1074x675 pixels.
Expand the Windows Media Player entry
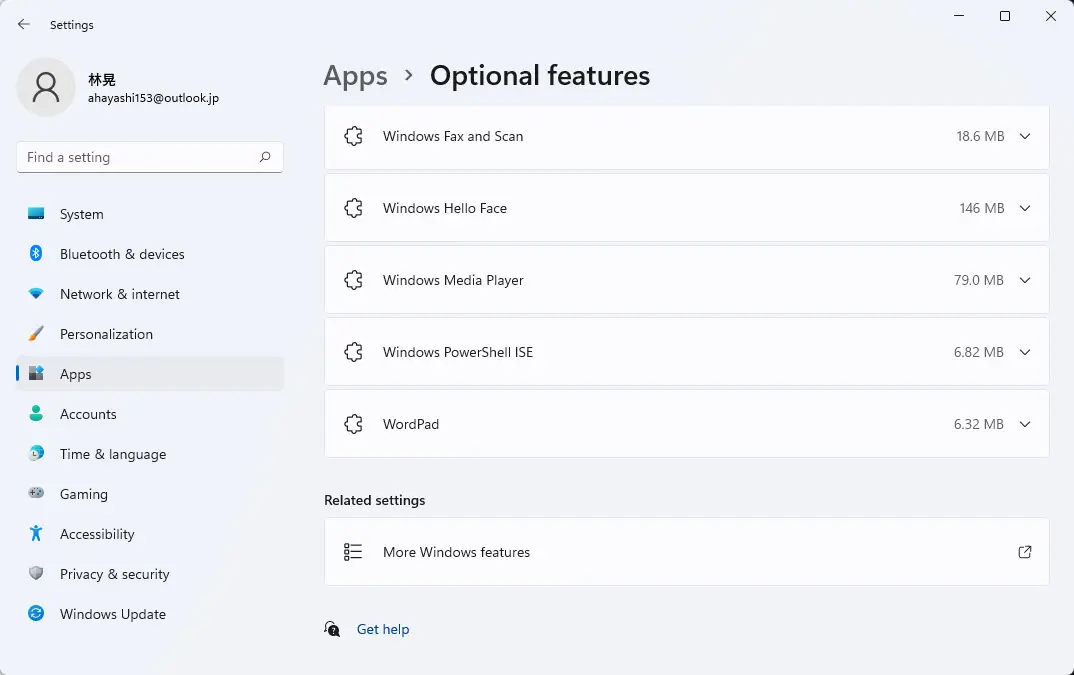tap(1025, 280)
